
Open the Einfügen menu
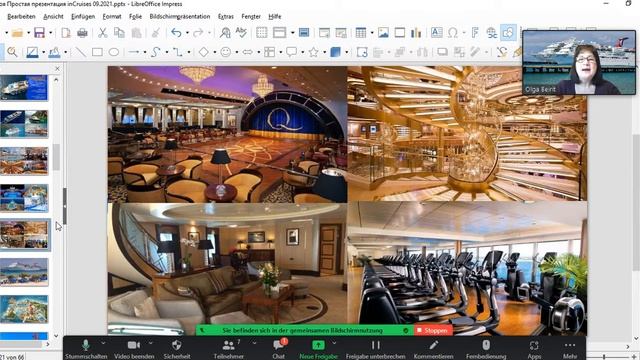[83, 16]
